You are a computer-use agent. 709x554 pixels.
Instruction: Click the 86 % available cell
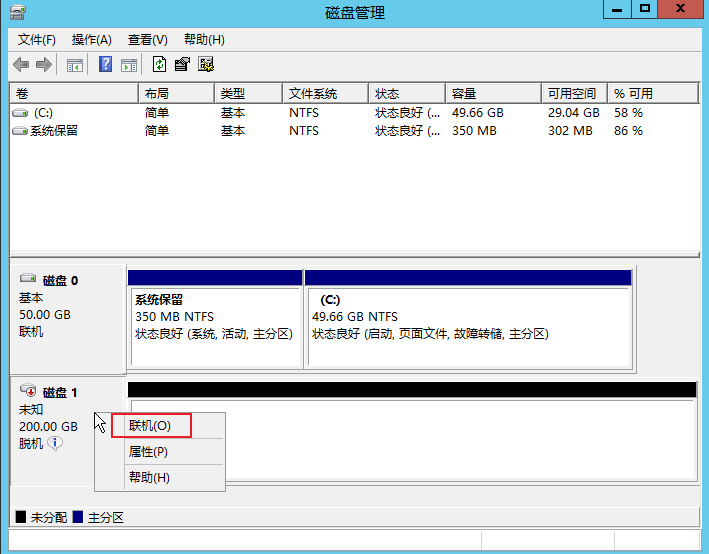(x=628, y=131)
